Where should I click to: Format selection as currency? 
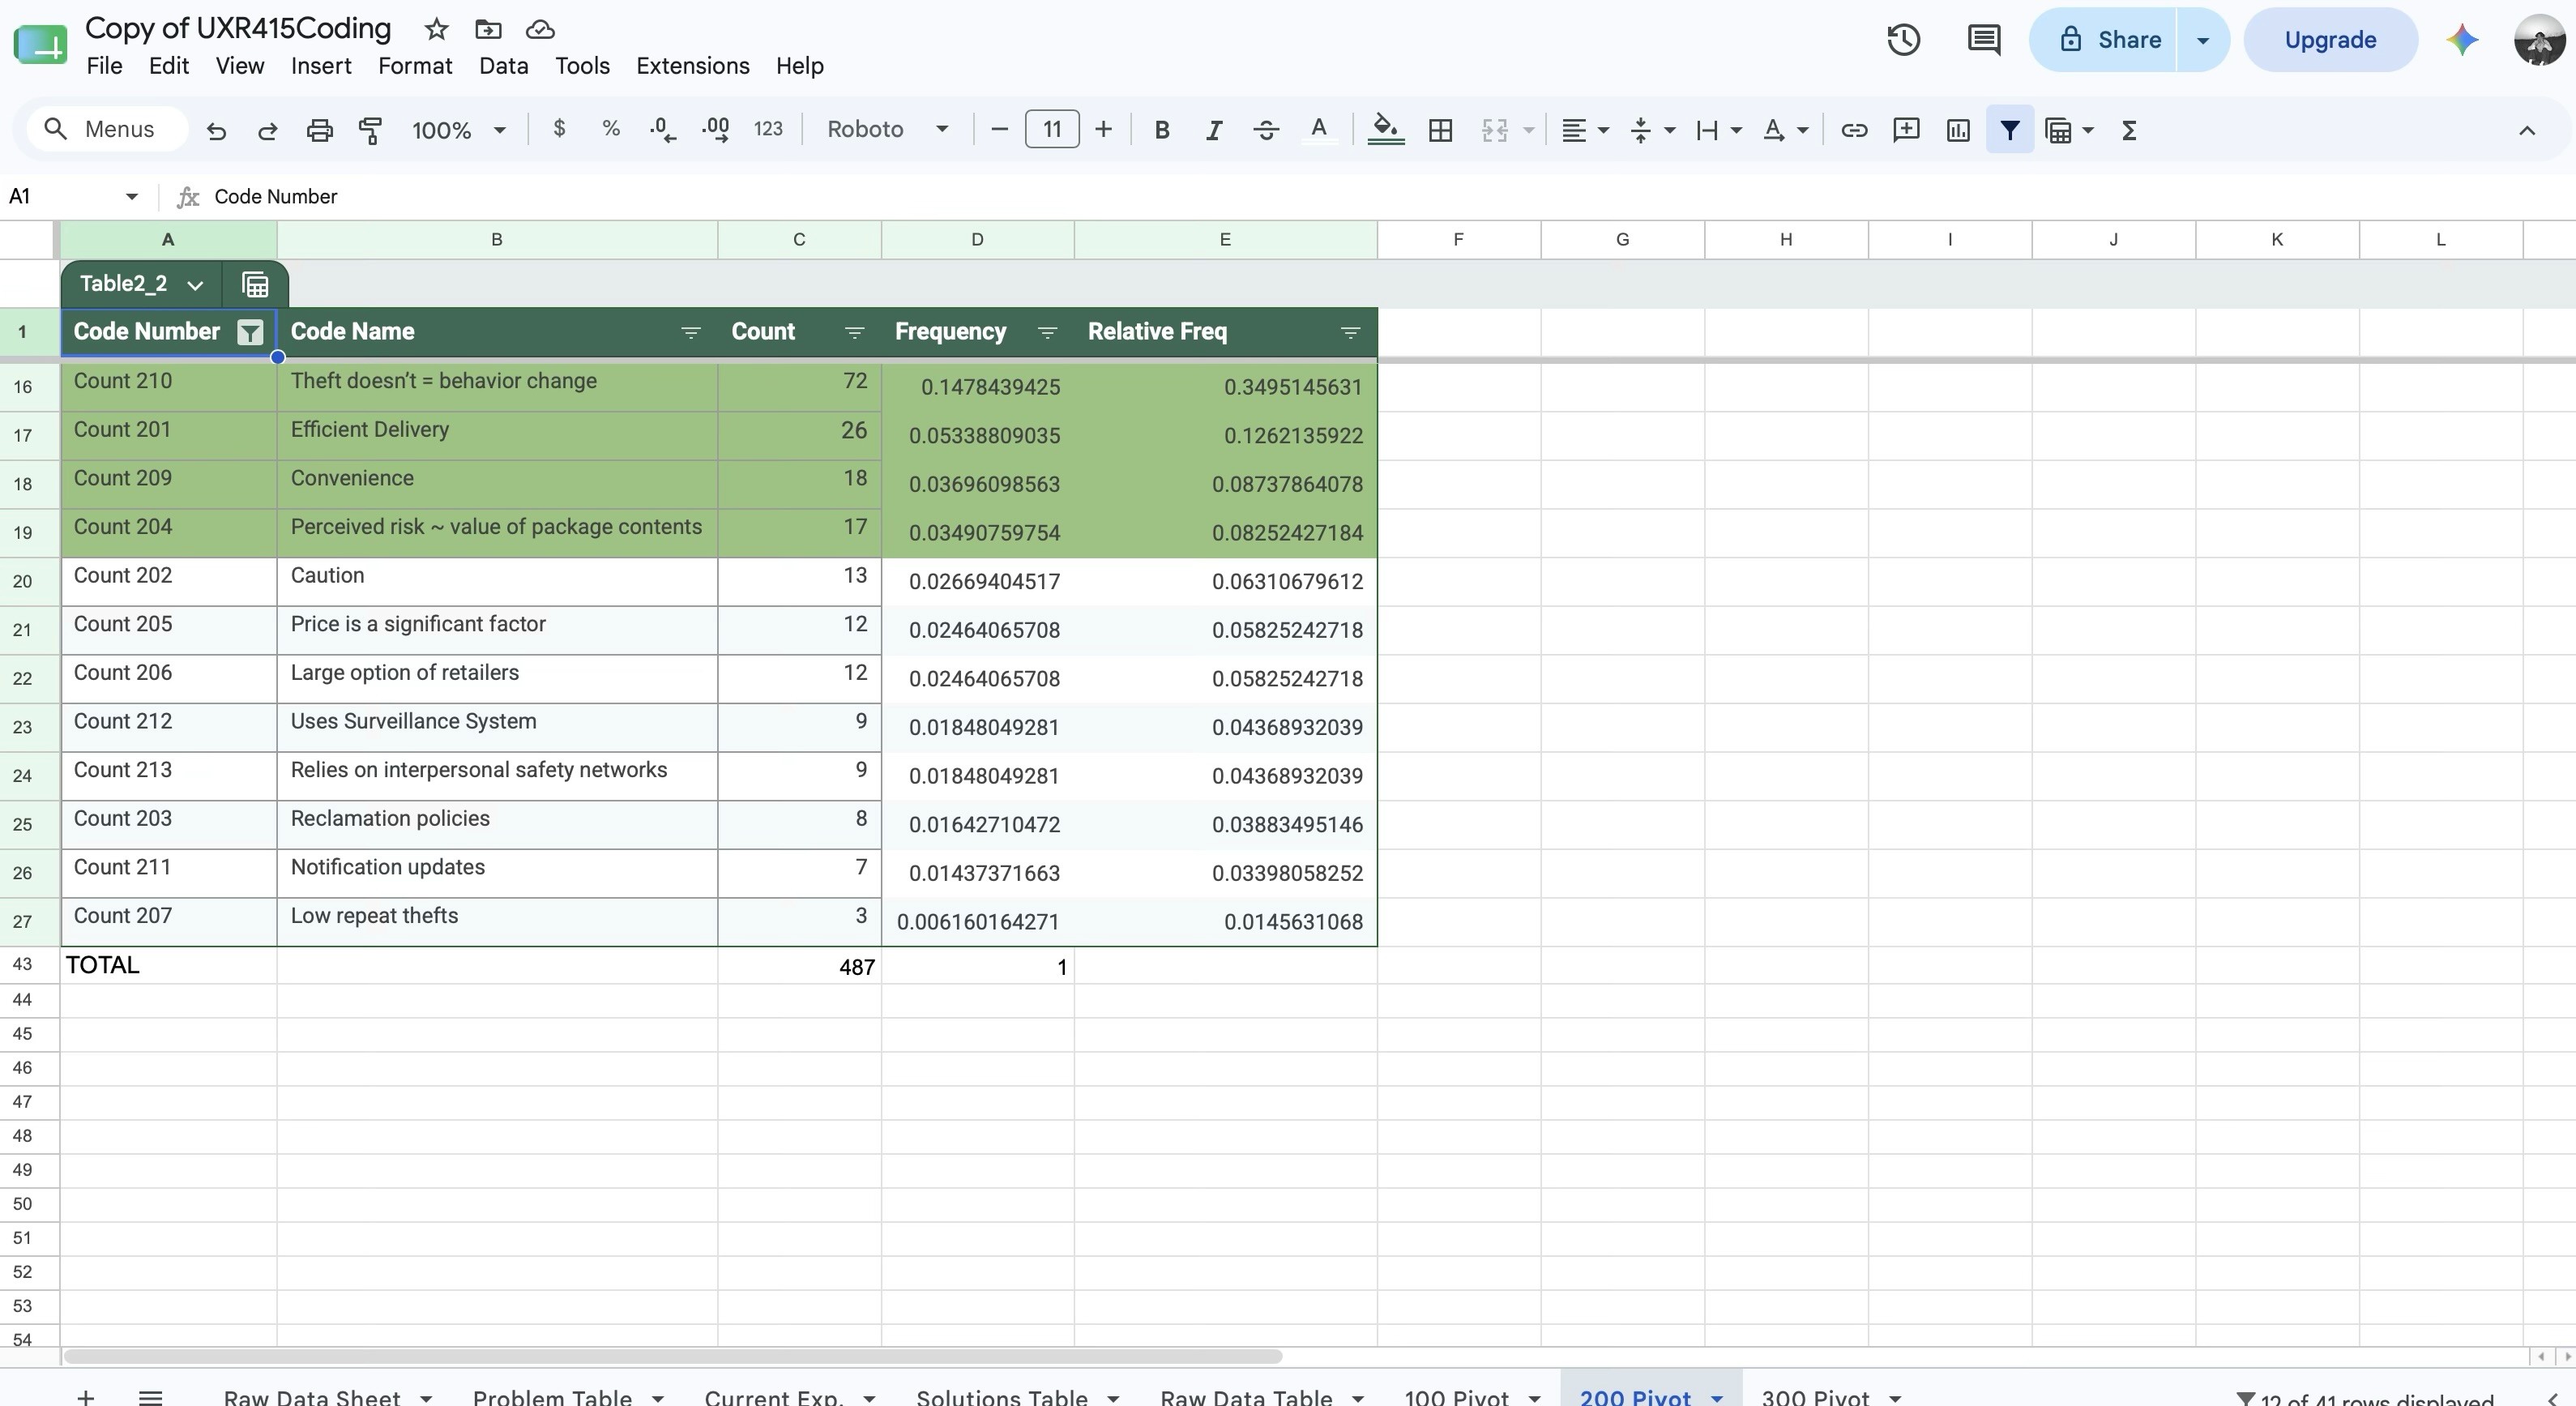(559, 129)
